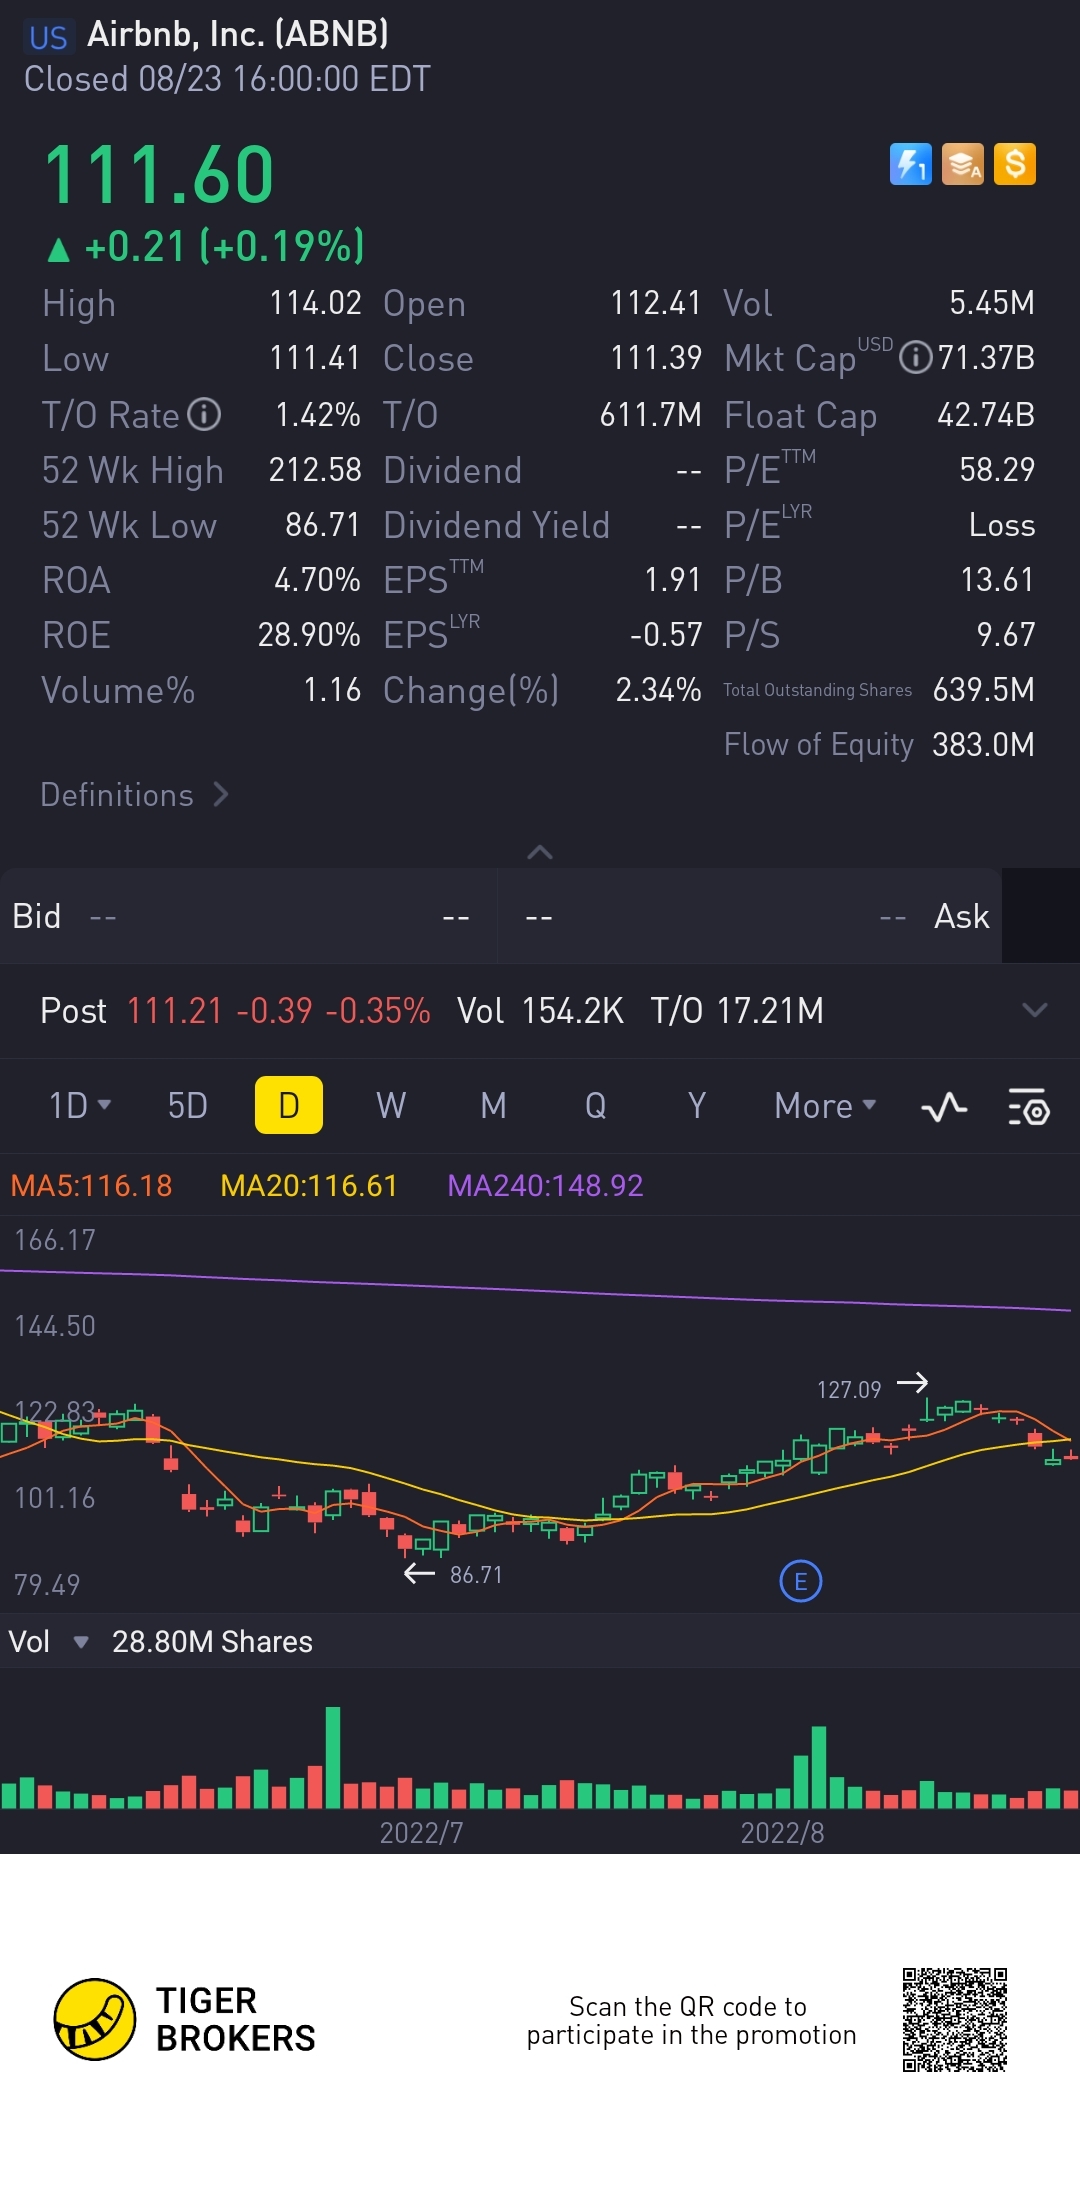Select the 5D chart tab

coord(187,1105)
